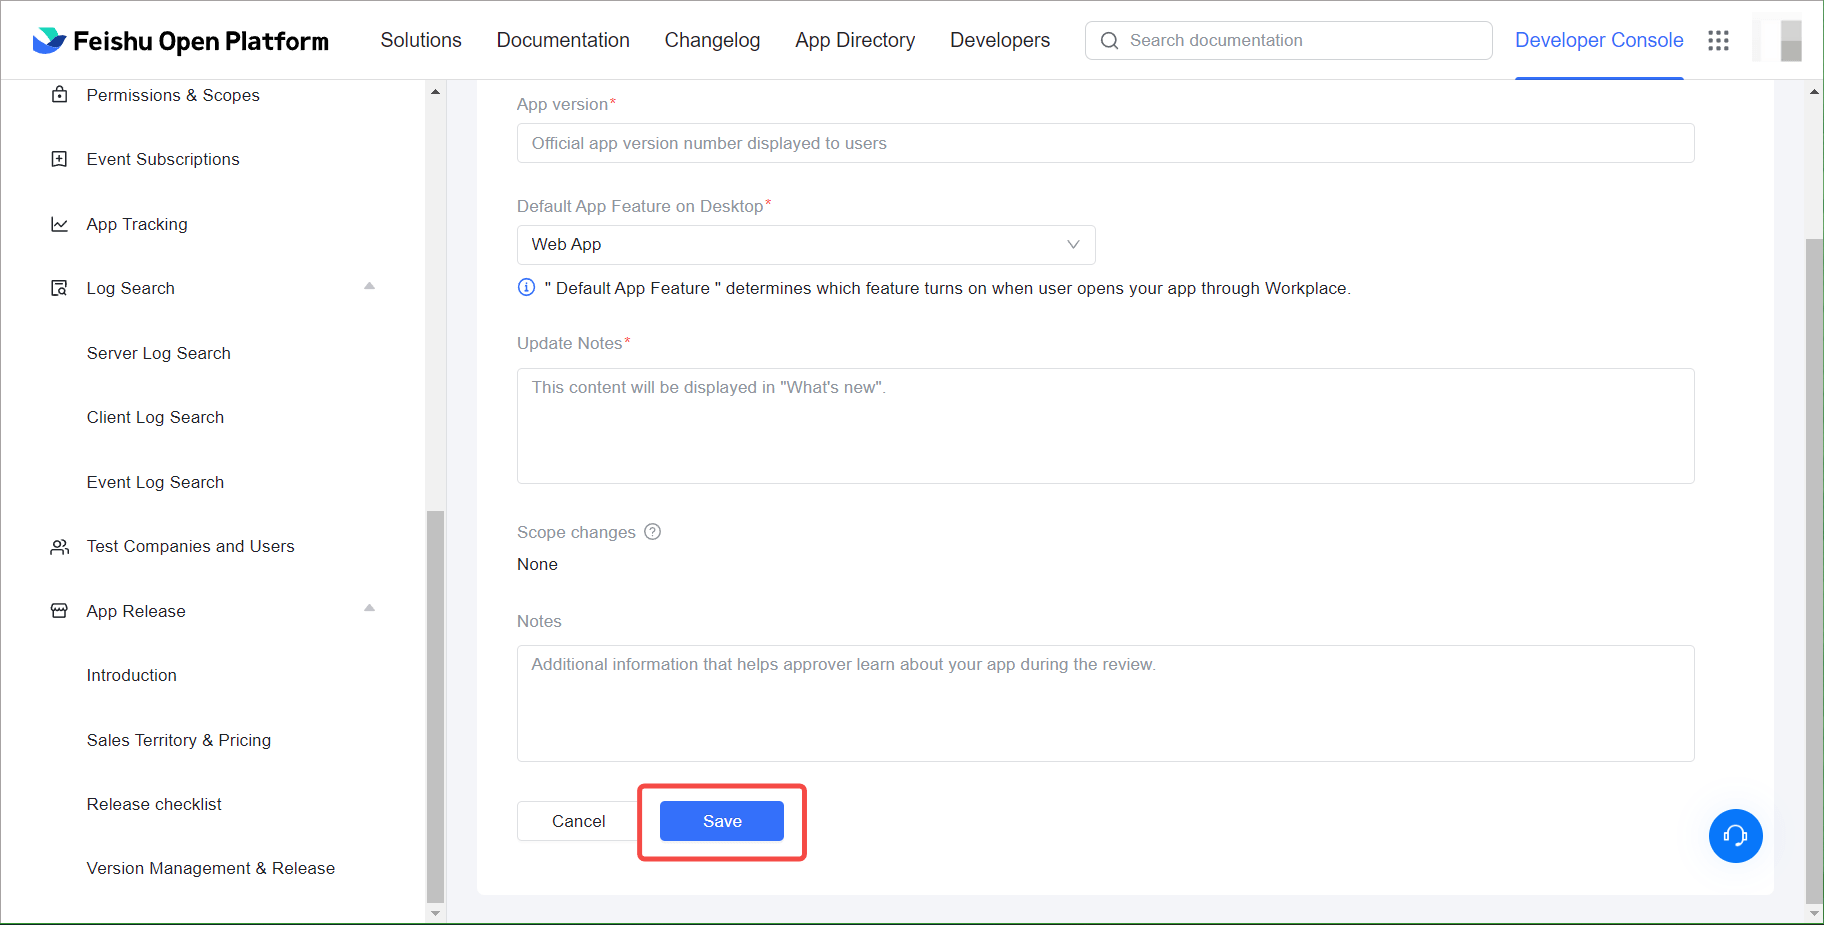
Task: Focus the Update Notes text area
Action: [1105, 426]
